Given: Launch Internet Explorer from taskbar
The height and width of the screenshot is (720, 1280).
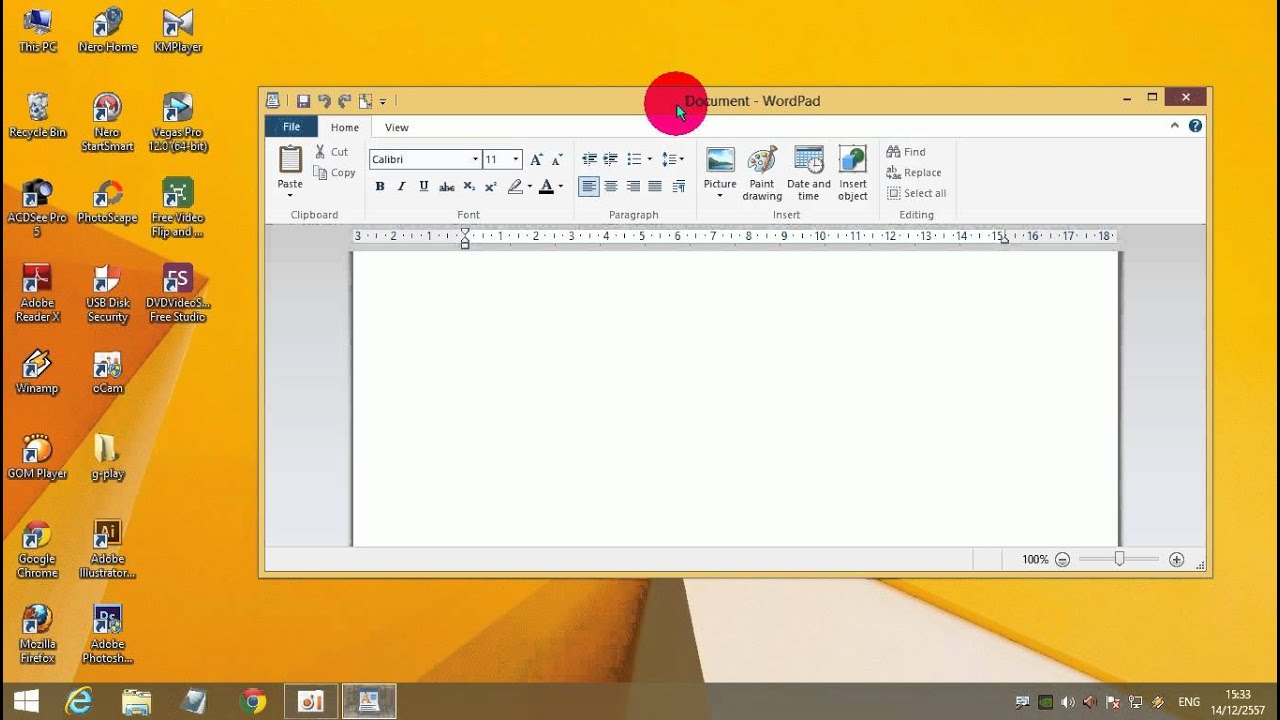Looking at the screenshot, I should pyautogui.click(x=81, y=701).
